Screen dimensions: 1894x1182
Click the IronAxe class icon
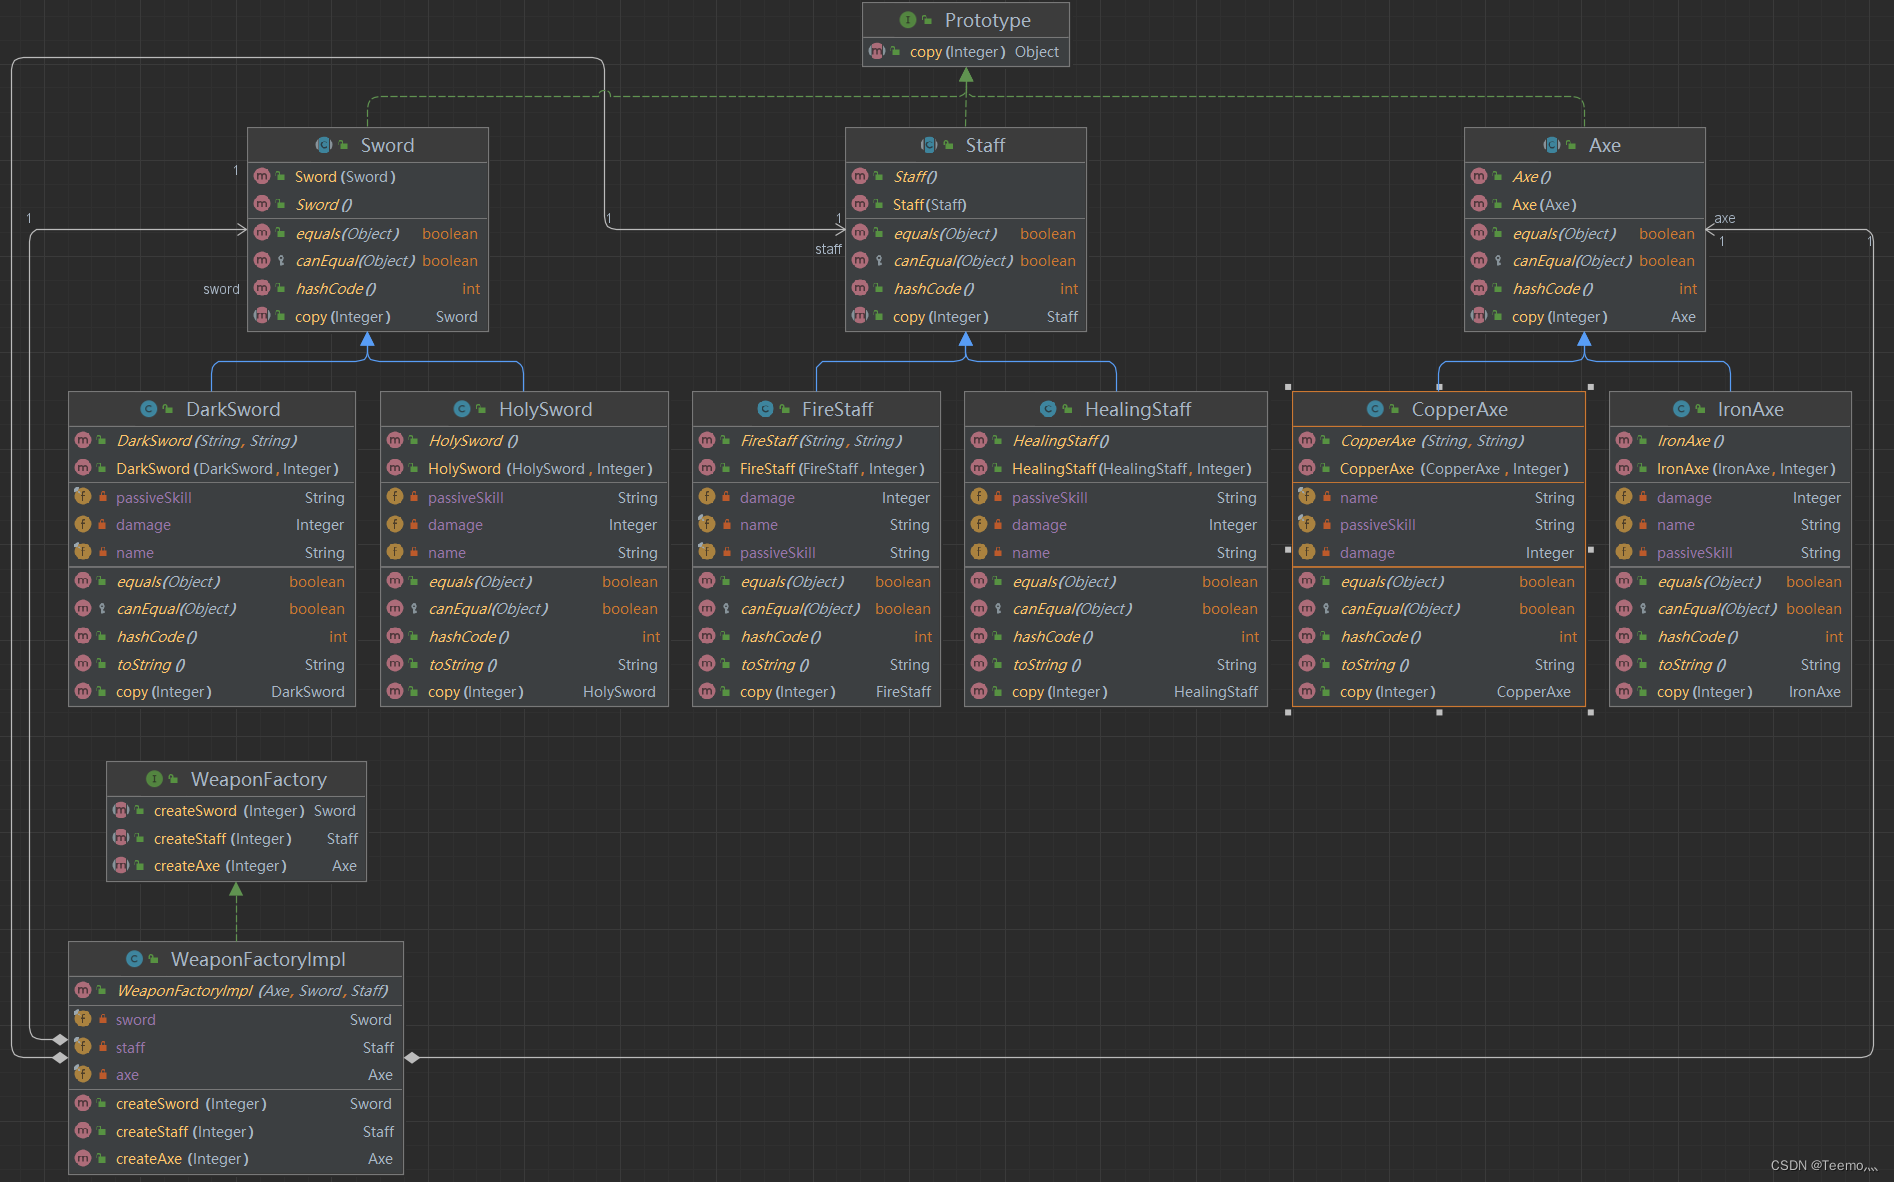pos(1681,409)
